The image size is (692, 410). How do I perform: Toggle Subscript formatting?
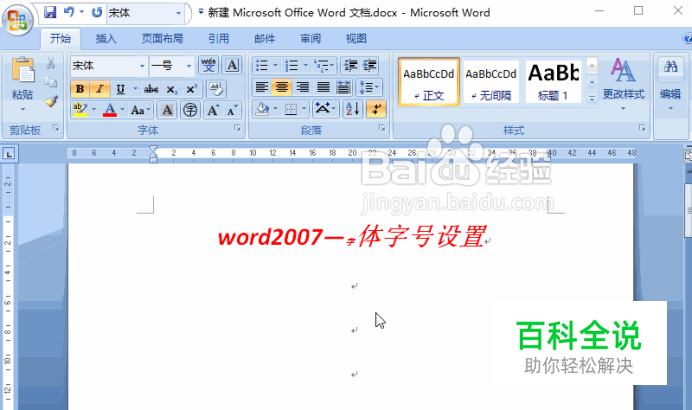pos(172,89)
